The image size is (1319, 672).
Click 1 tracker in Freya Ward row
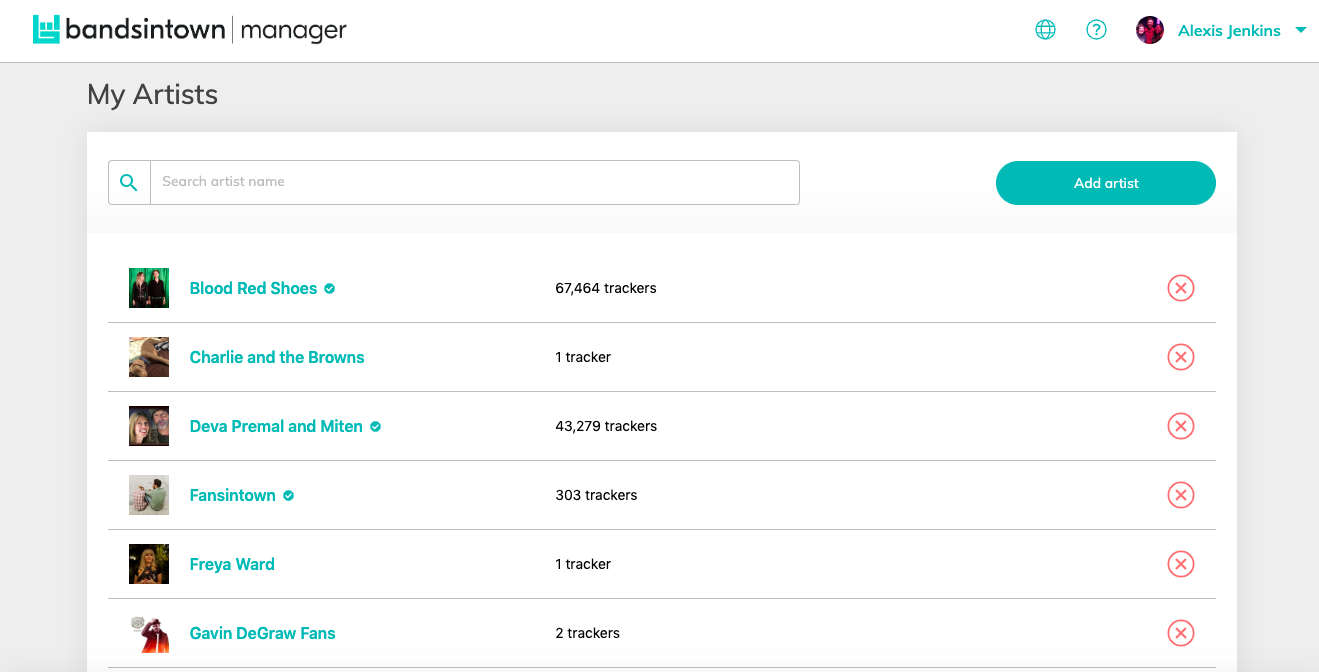click(x=583, y=564)
